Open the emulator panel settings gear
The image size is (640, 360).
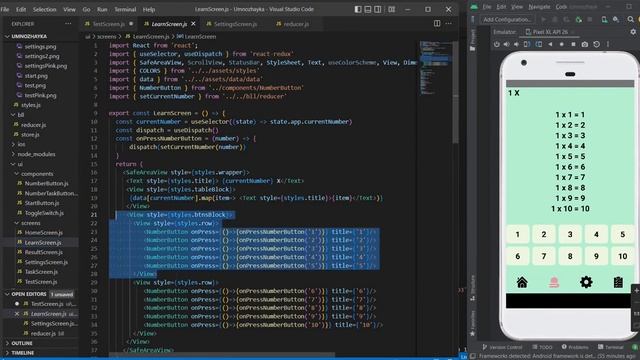tap(633, 31)
